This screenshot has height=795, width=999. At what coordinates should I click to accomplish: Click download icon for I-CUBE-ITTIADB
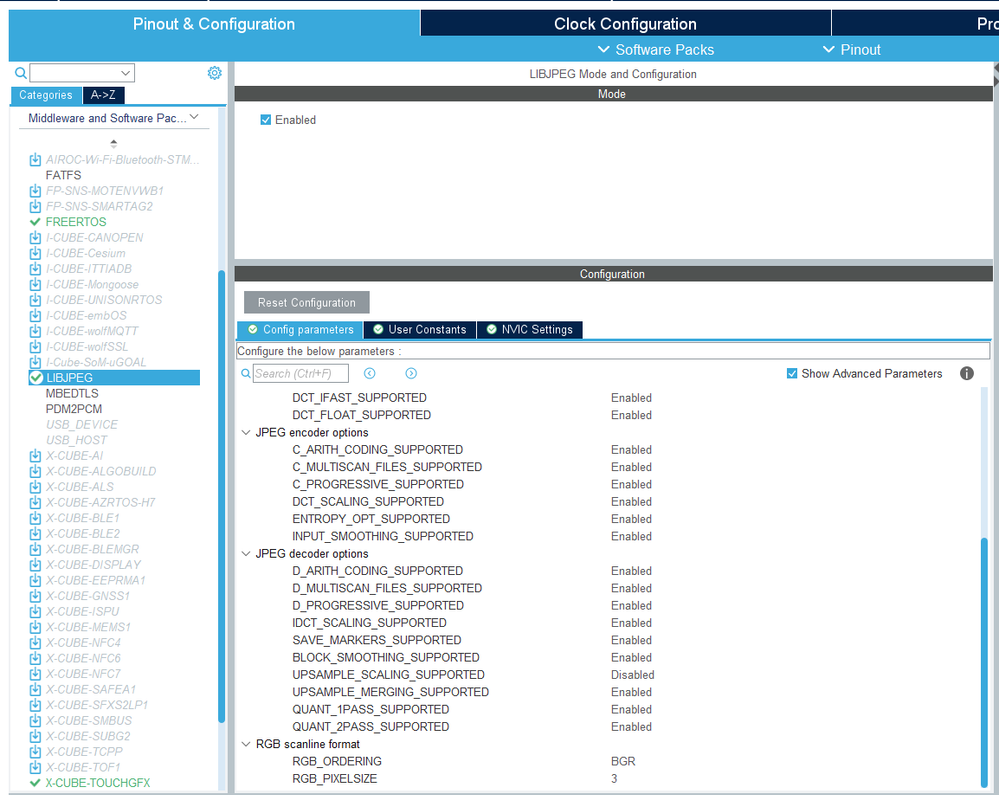(x=36, y=269)
